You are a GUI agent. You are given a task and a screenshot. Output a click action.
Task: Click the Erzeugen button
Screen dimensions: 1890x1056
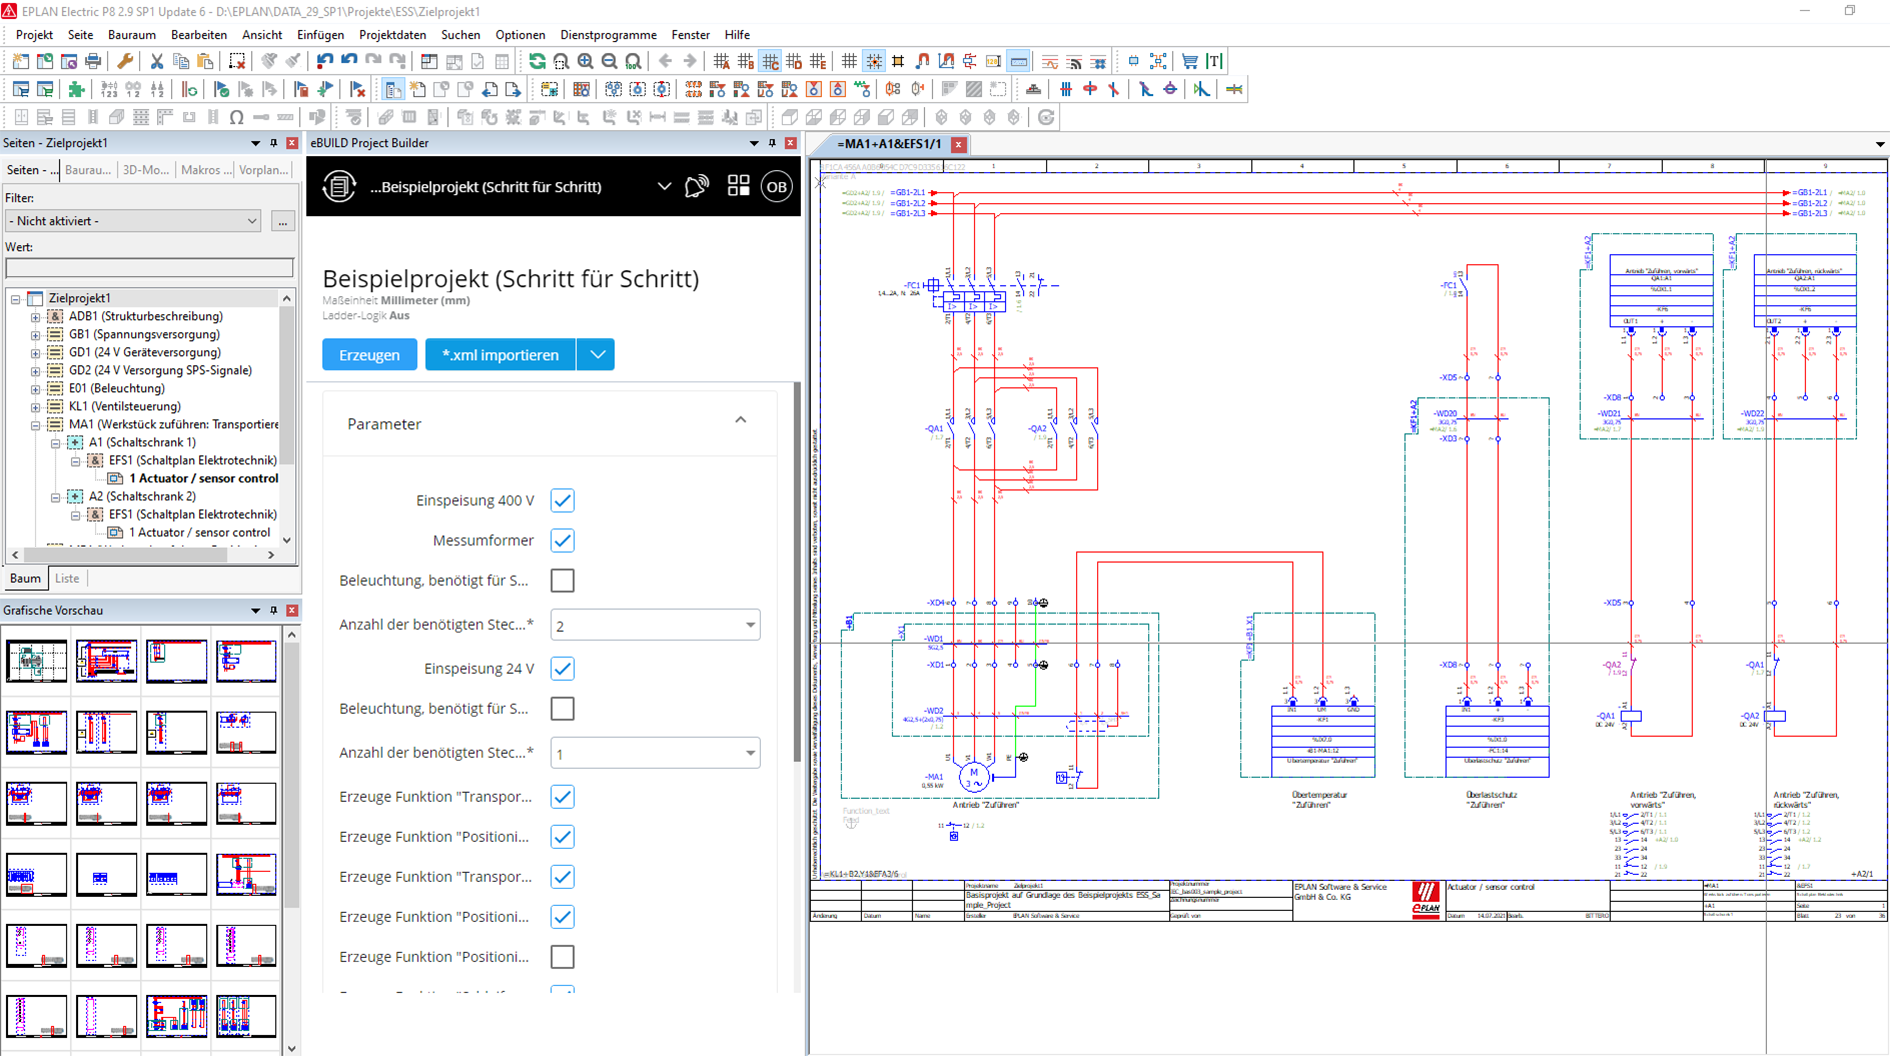(369, 355)
